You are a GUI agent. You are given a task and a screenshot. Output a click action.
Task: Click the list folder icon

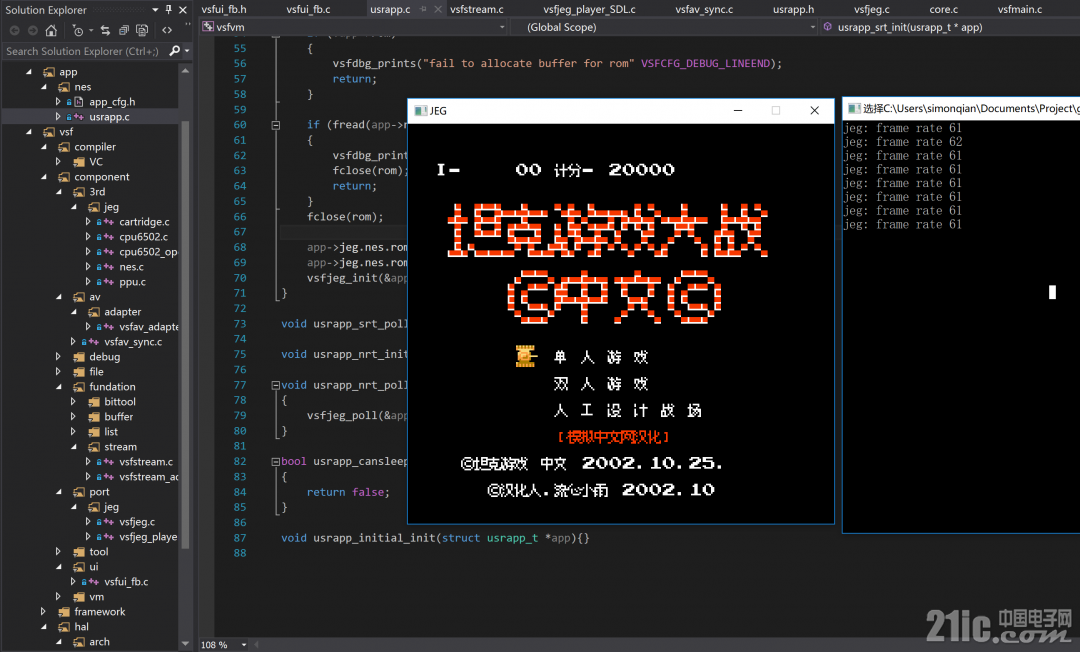click(94, 432)
